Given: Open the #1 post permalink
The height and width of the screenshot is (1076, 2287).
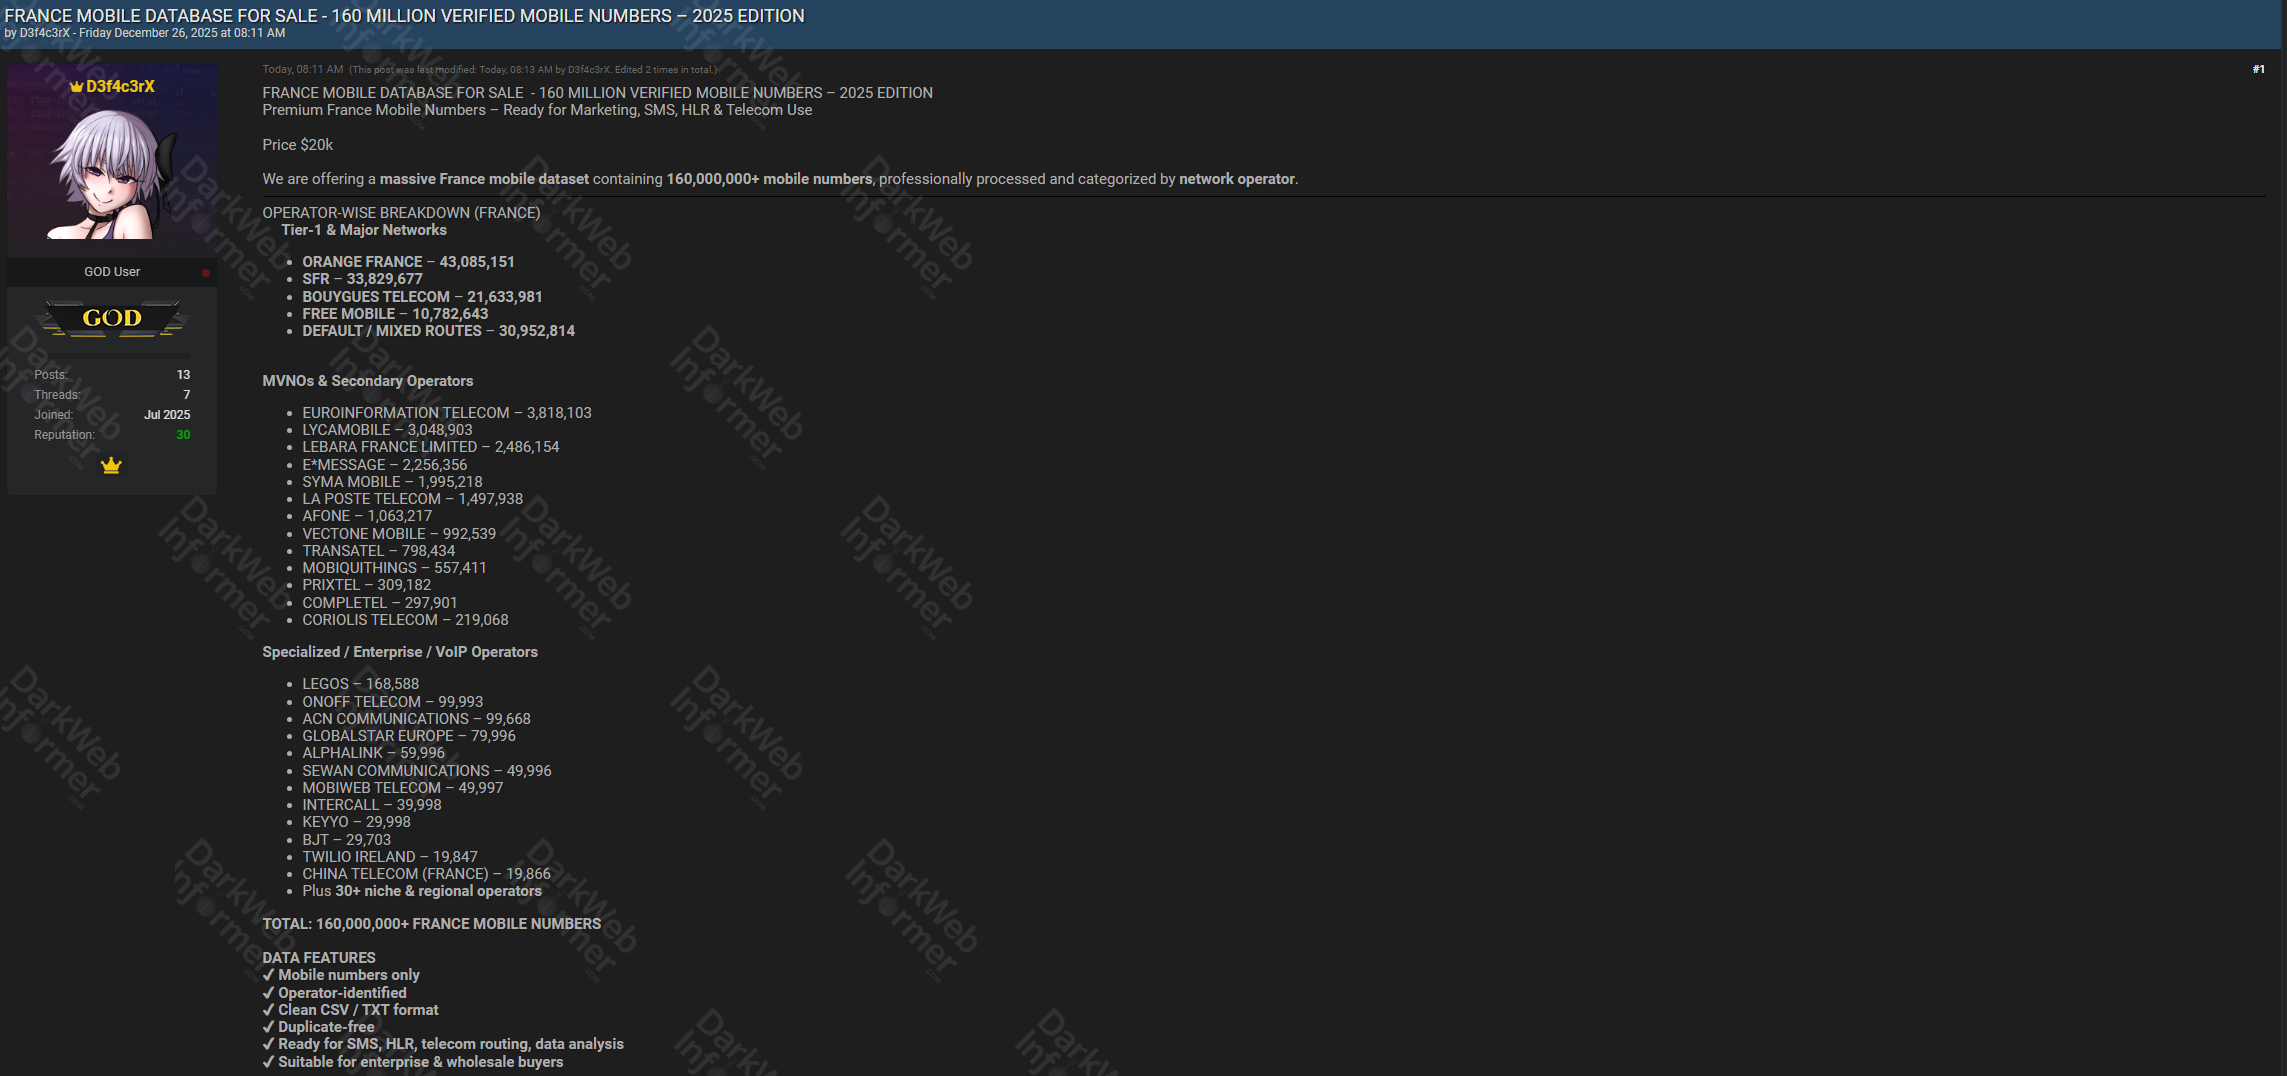Looking at the screenshot, I should point(2258,69).
